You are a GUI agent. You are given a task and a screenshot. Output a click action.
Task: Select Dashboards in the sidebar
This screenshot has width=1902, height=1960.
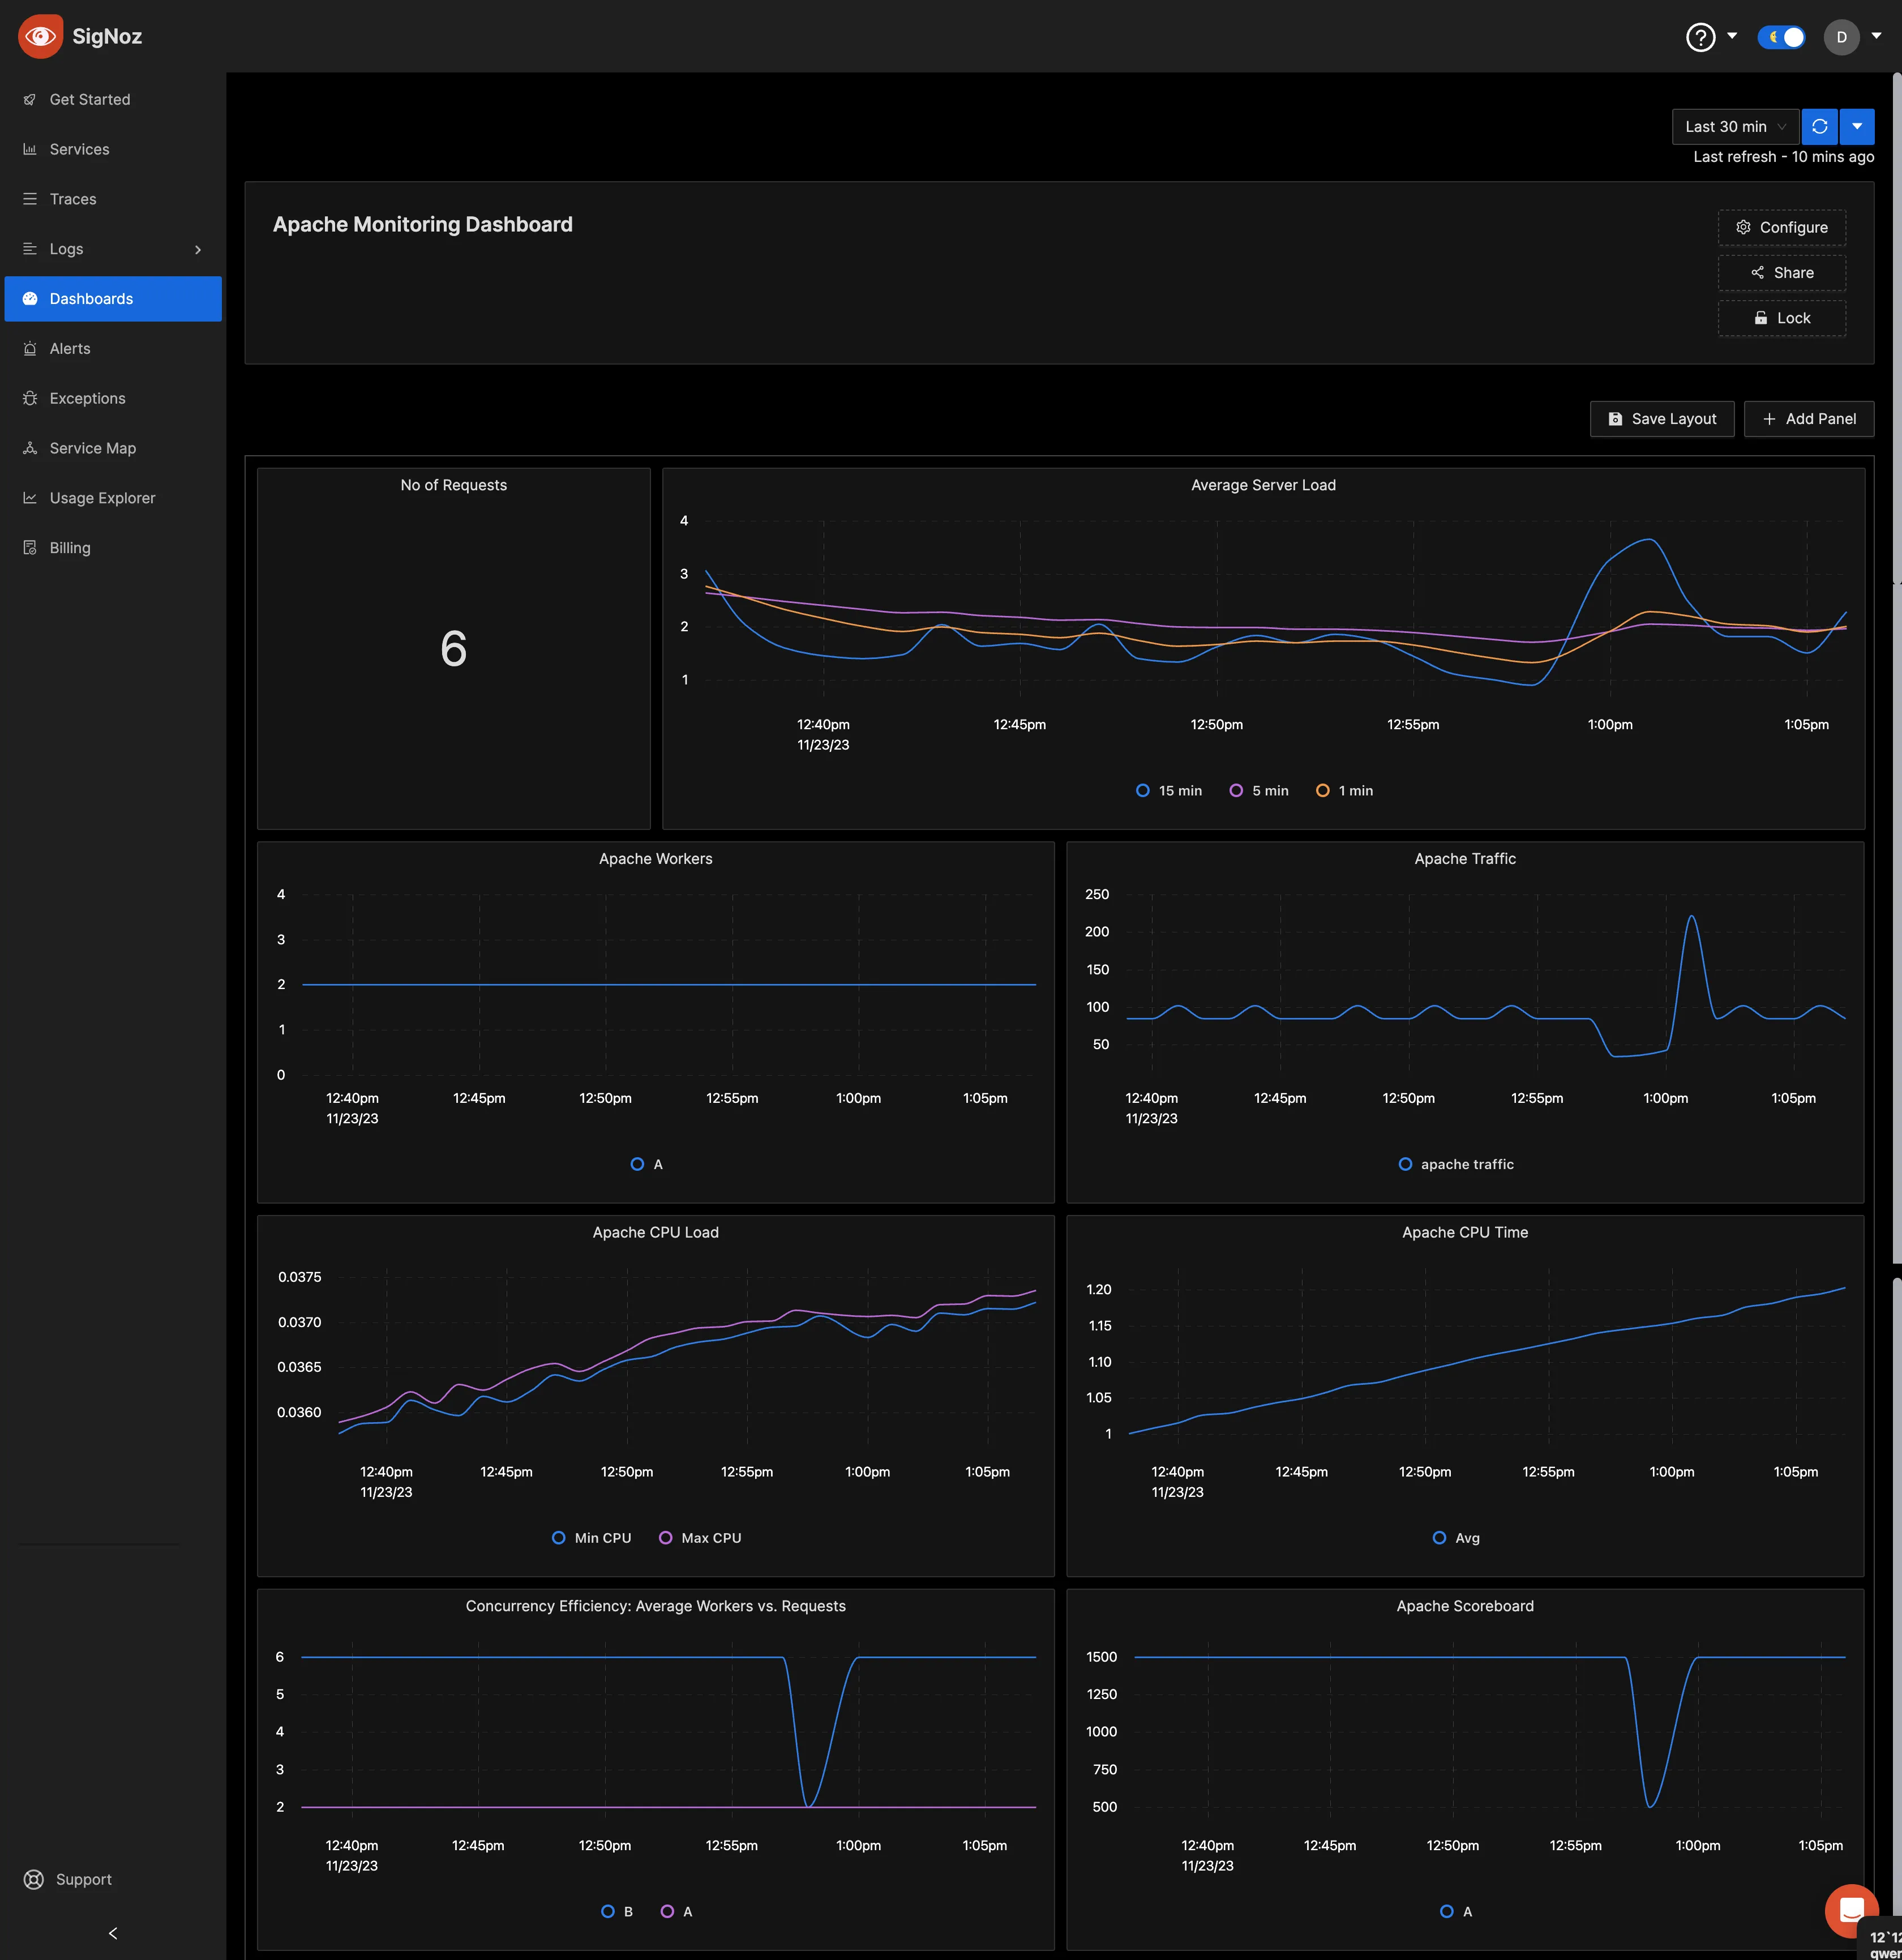pyautogui.click(x=113, y=299)
